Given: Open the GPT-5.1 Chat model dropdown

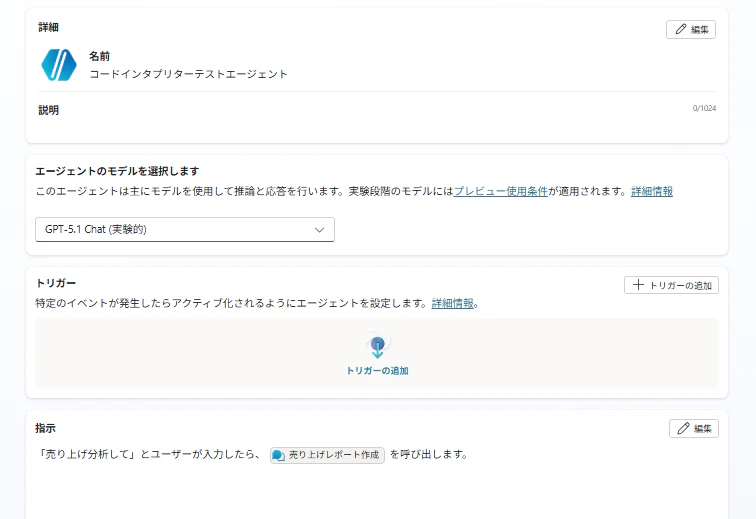Looking at the screenshot, I should tap(185, 229).
